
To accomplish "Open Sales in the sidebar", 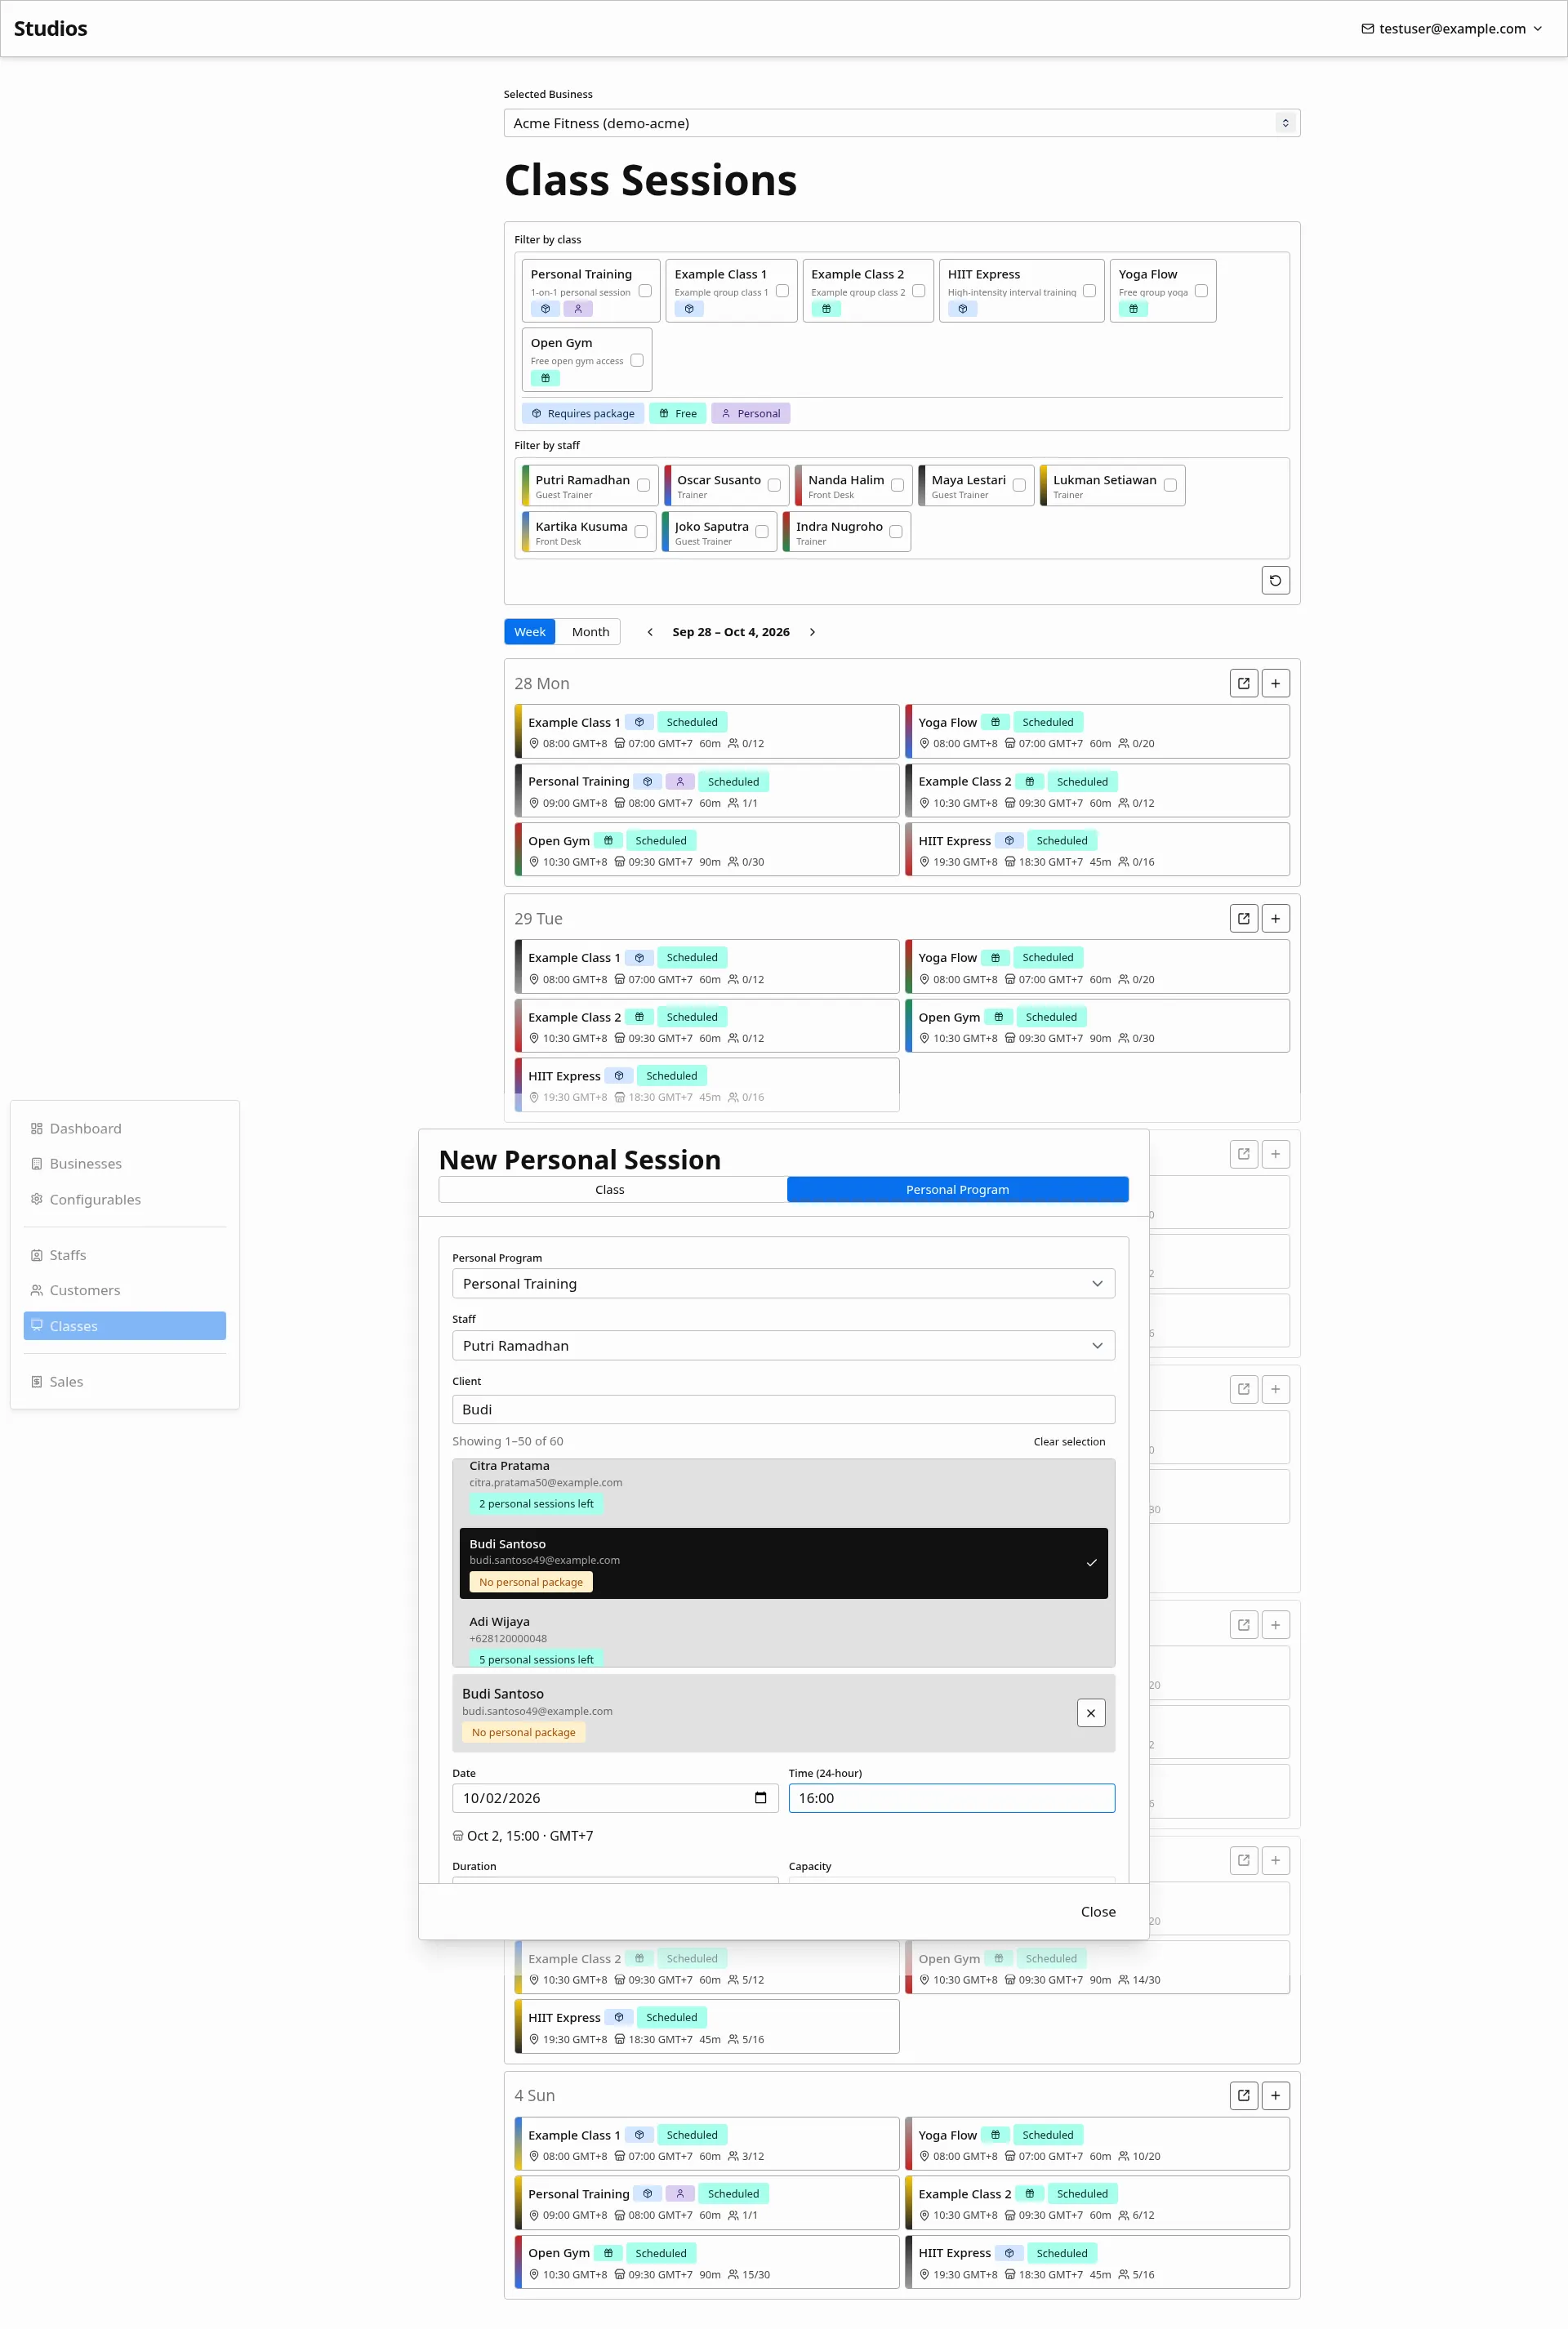I will click(x=125, y=1382).
